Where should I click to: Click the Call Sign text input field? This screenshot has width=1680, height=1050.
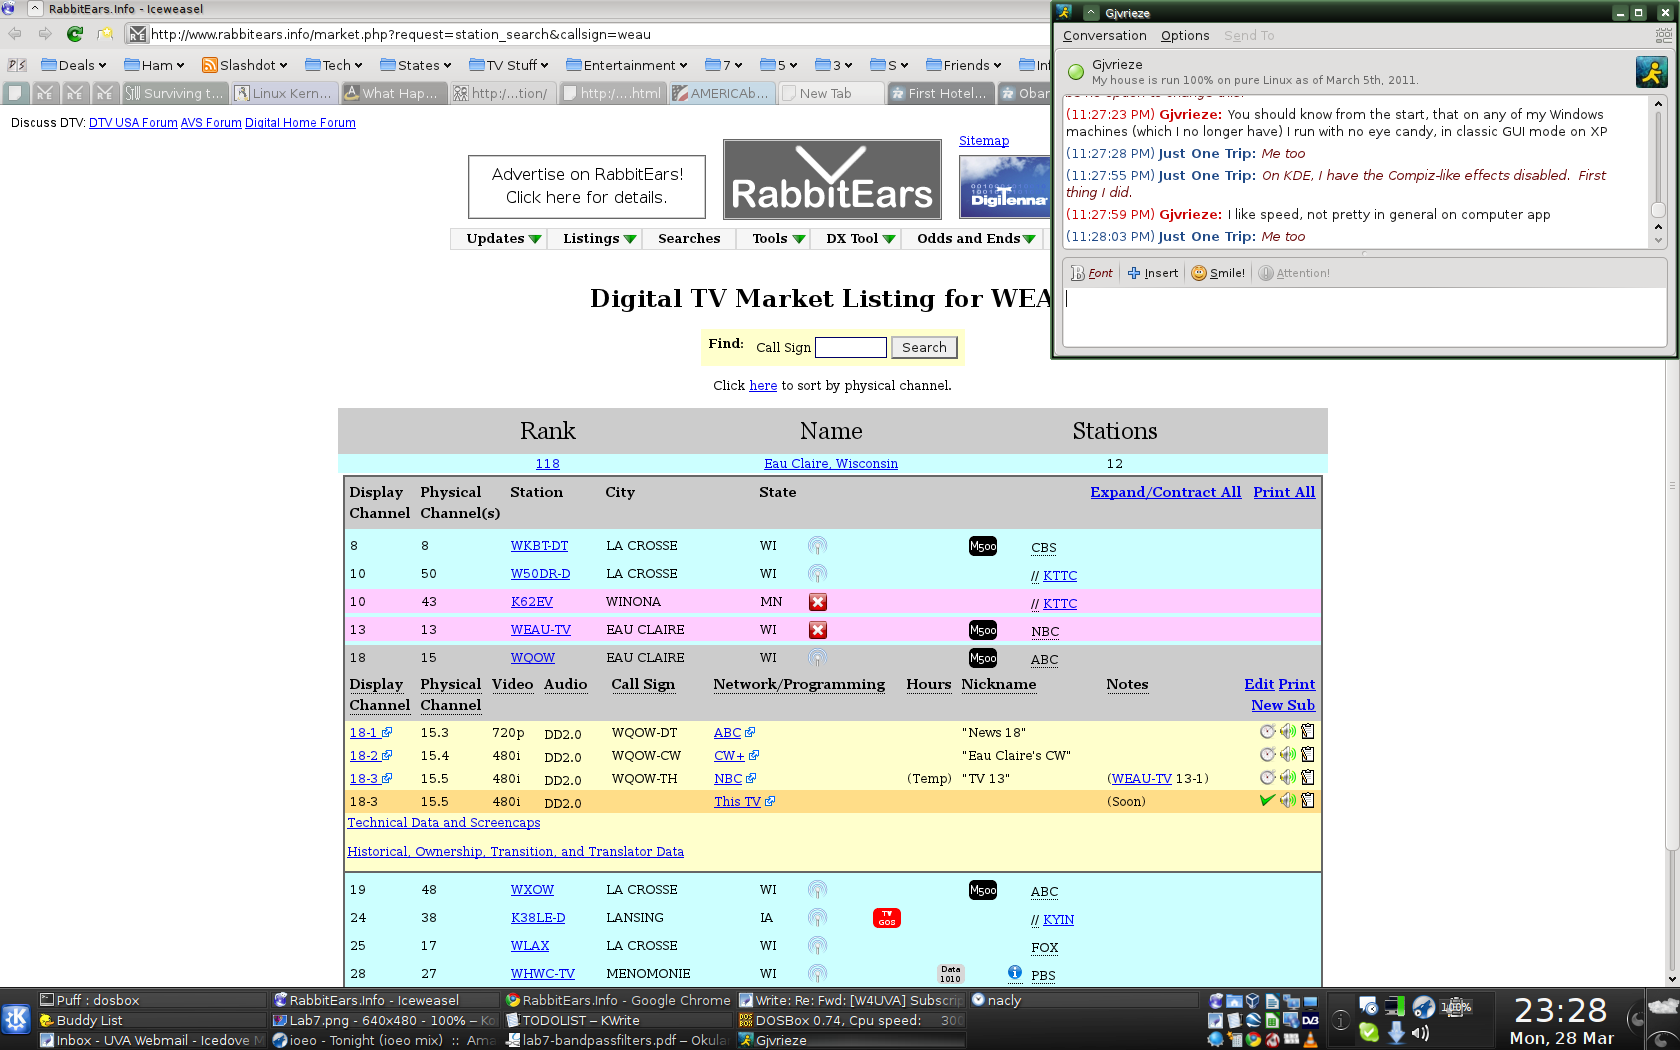851,347
